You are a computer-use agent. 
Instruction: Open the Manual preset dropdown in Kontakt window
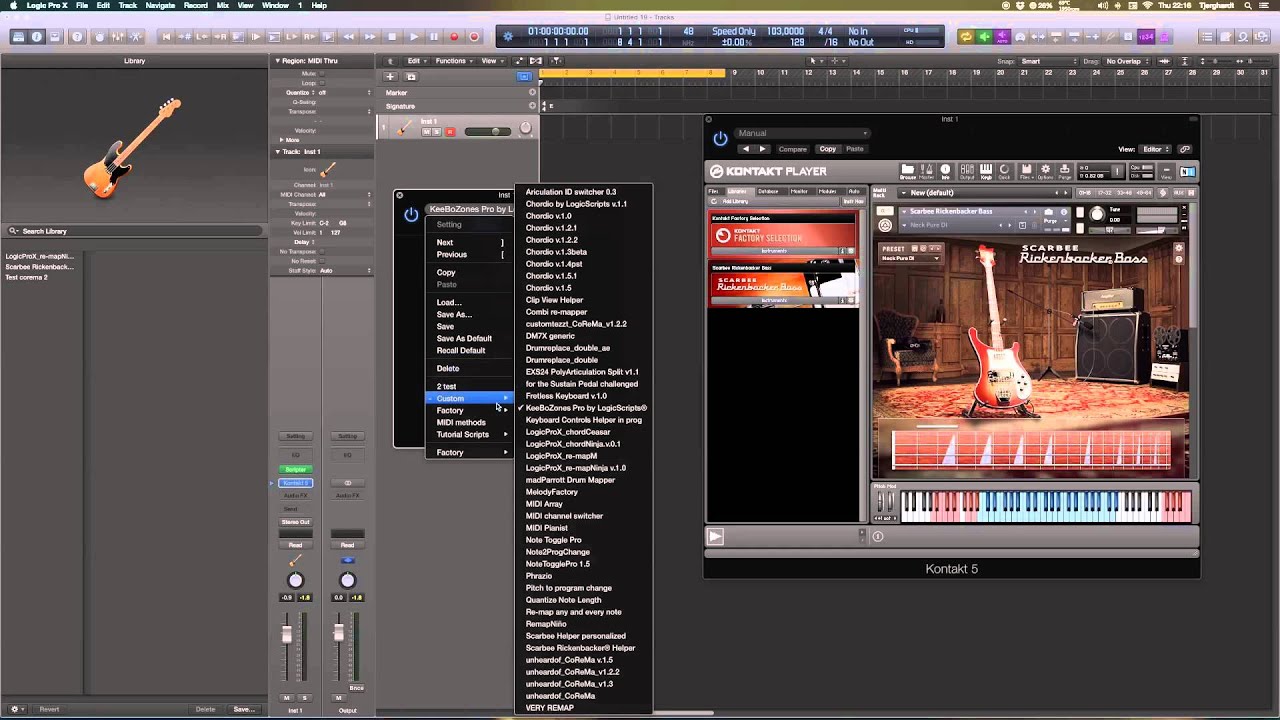[803, 133]
